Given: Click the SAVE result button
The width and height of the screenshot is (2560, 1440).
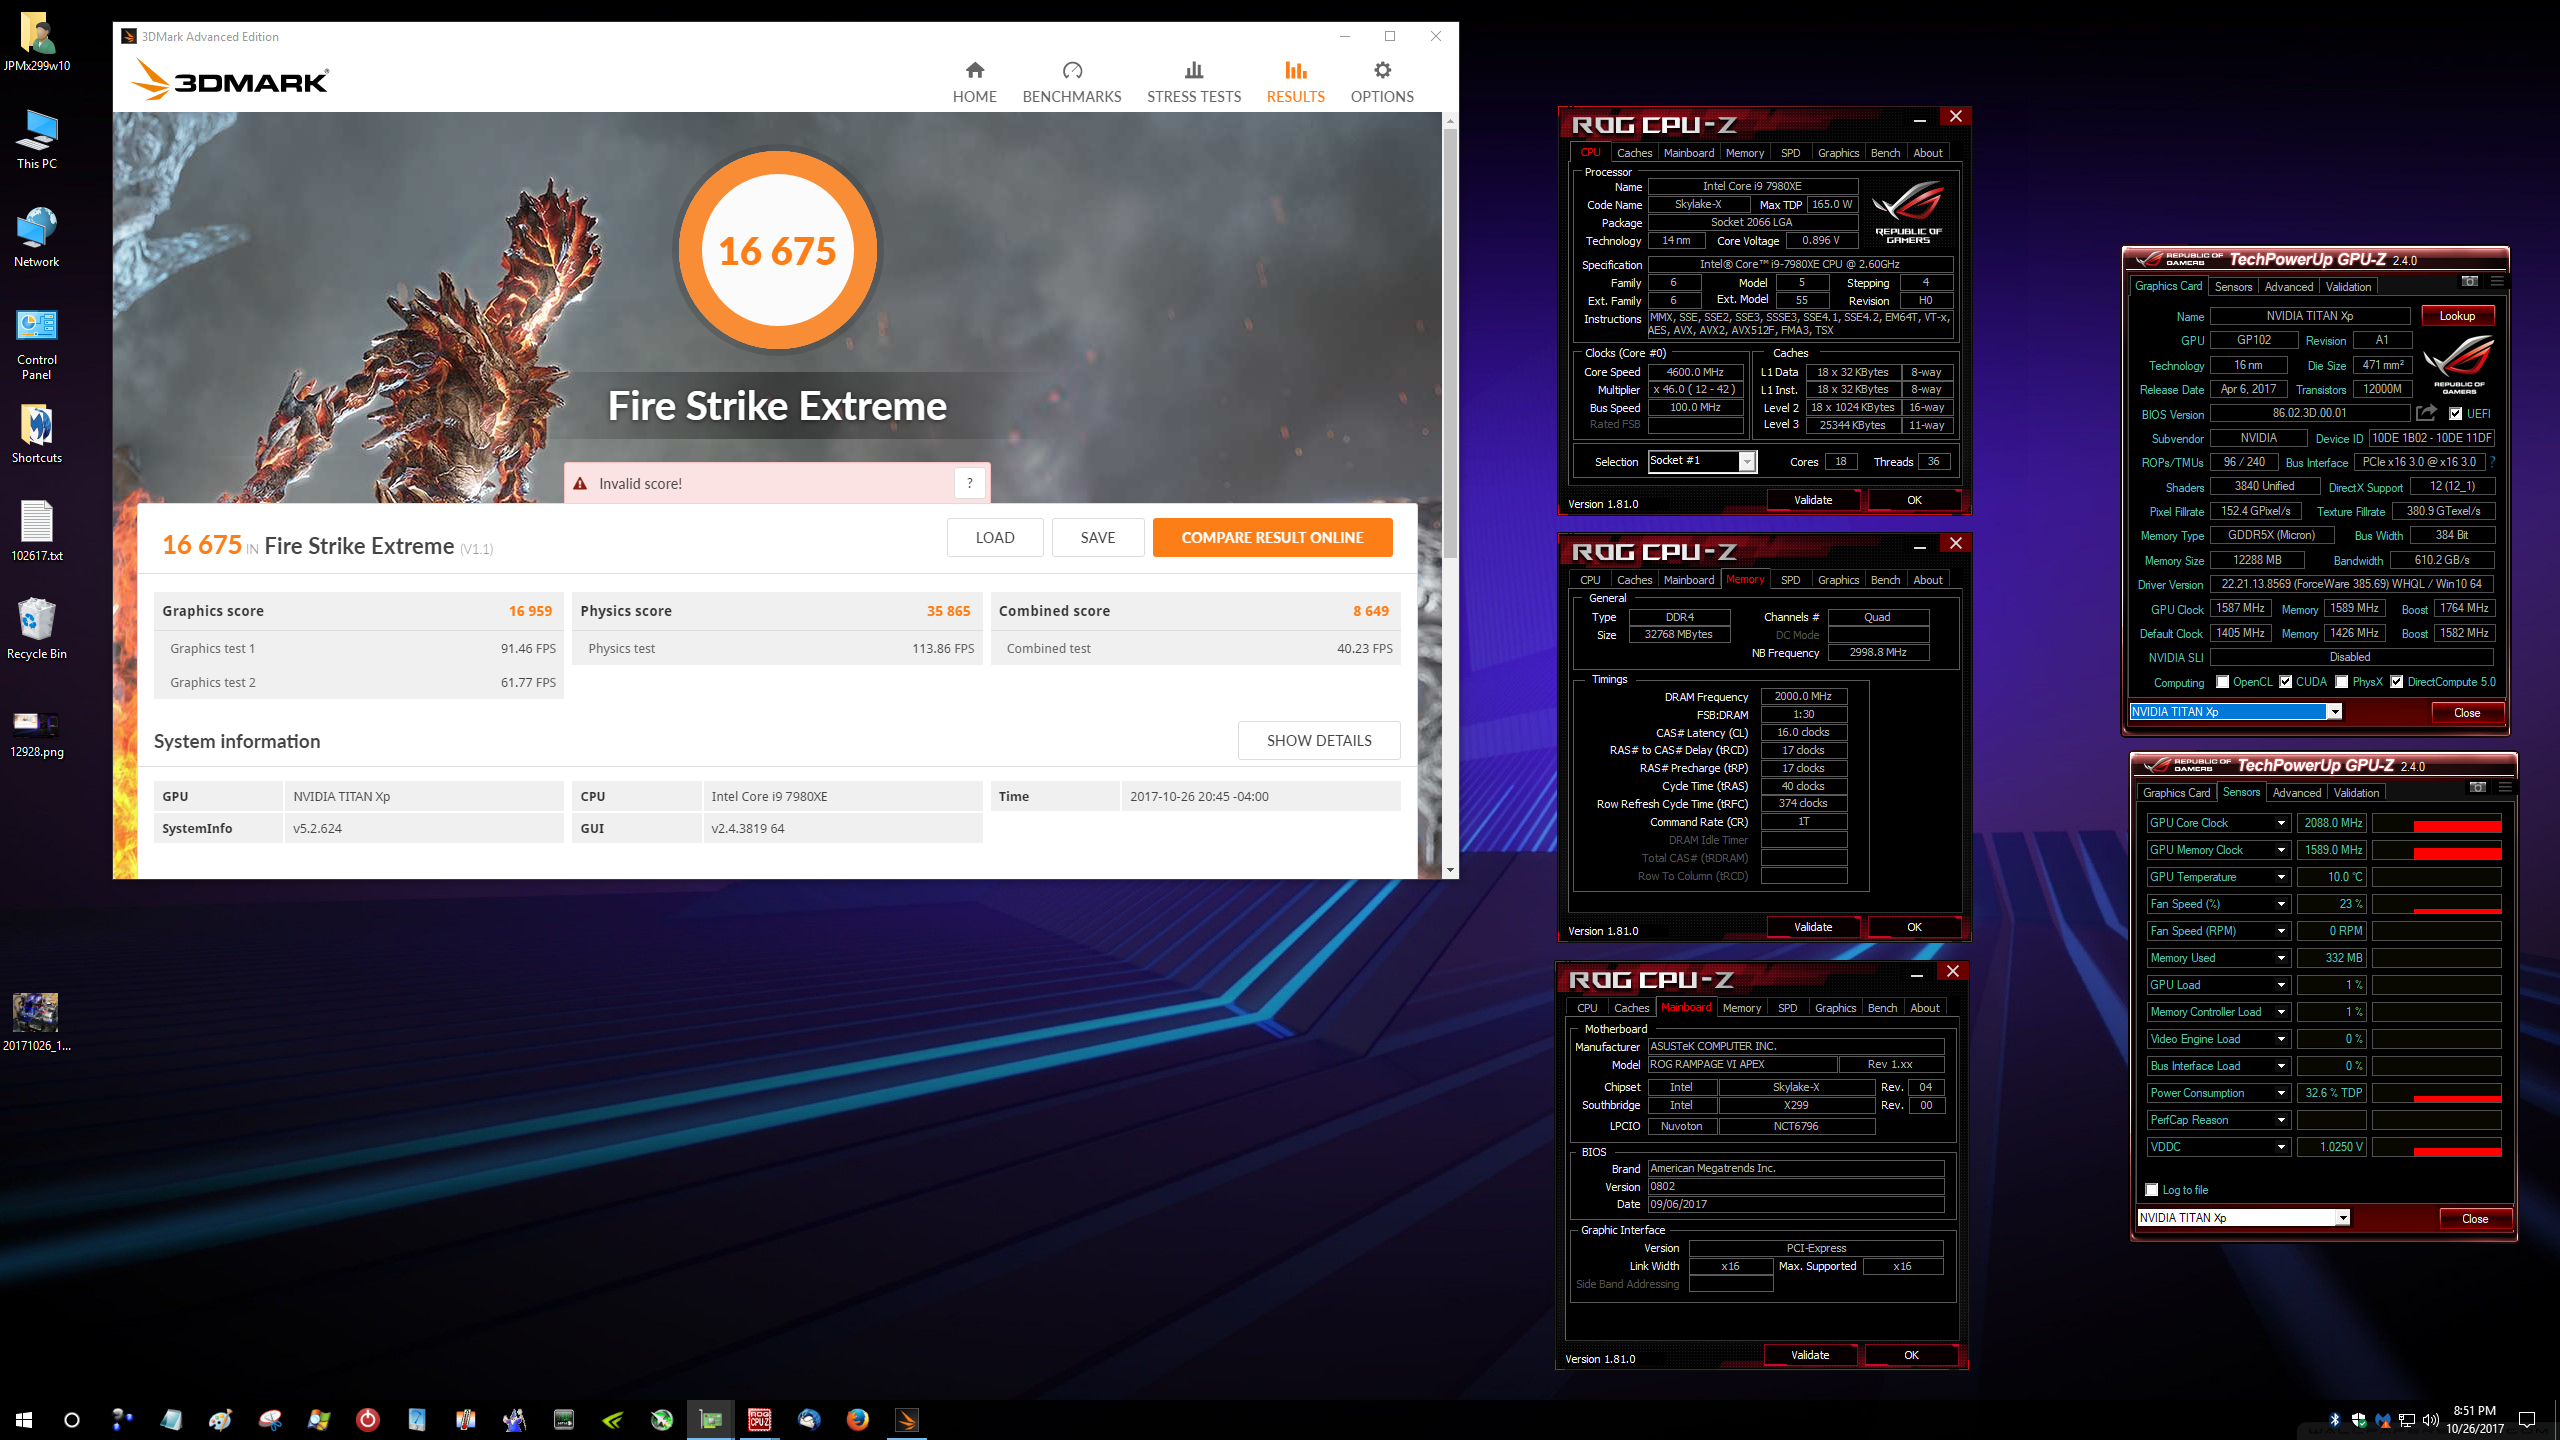Looking at the screenshot, I should click(1097, 537).
